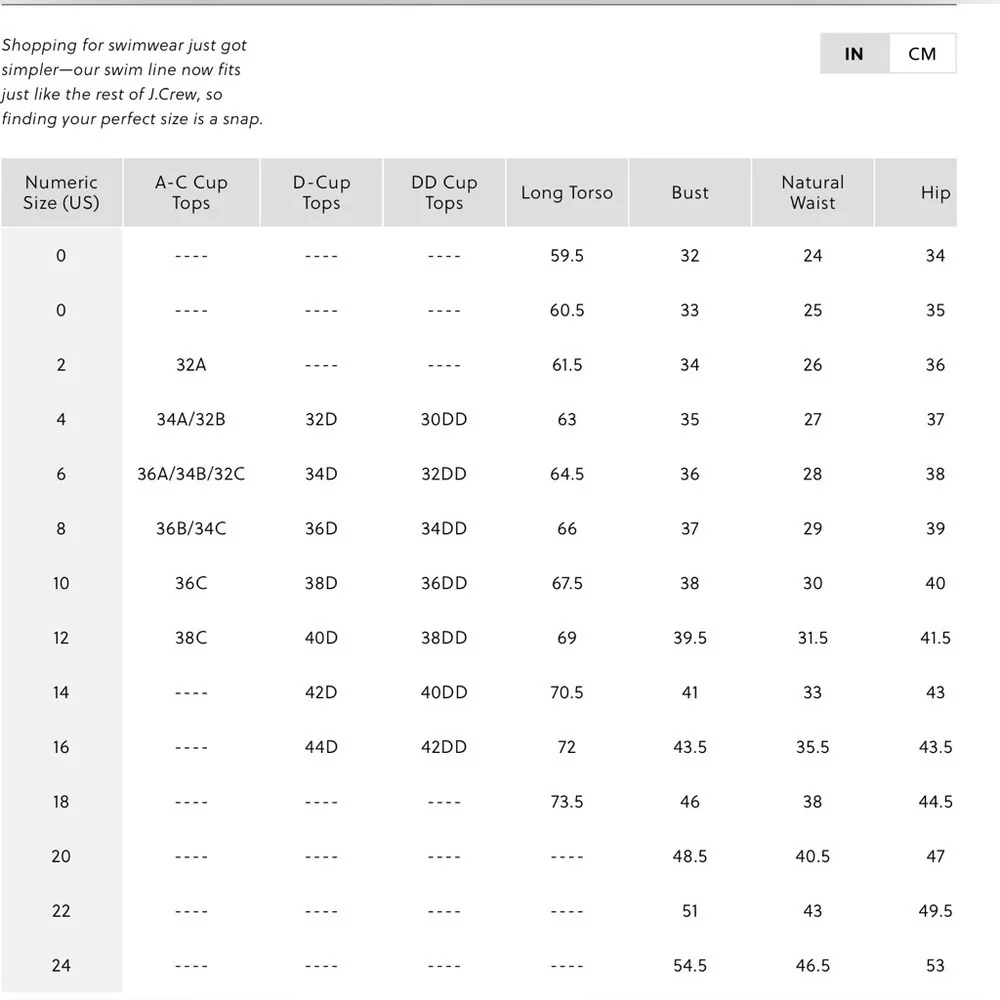The width and height of the screenshot is (1000, 1000).
Task: Click numeric size 24 row label
Action: [61, 966]
